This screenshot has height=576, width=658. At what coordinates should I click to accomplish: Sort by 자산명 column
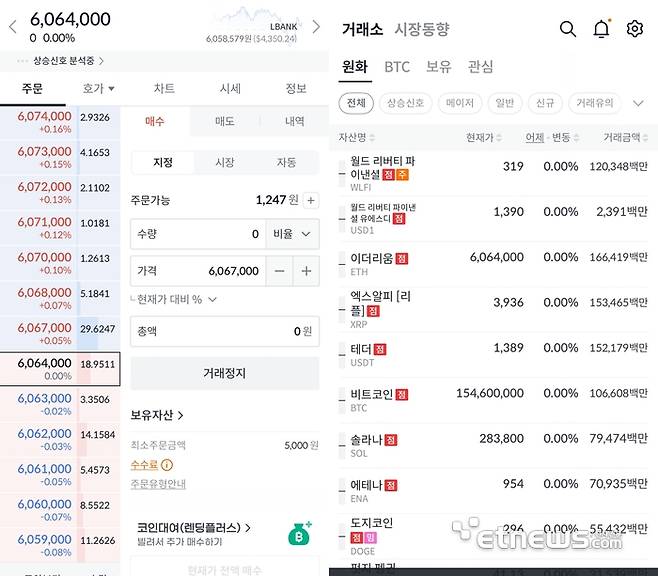coord(356,138)
